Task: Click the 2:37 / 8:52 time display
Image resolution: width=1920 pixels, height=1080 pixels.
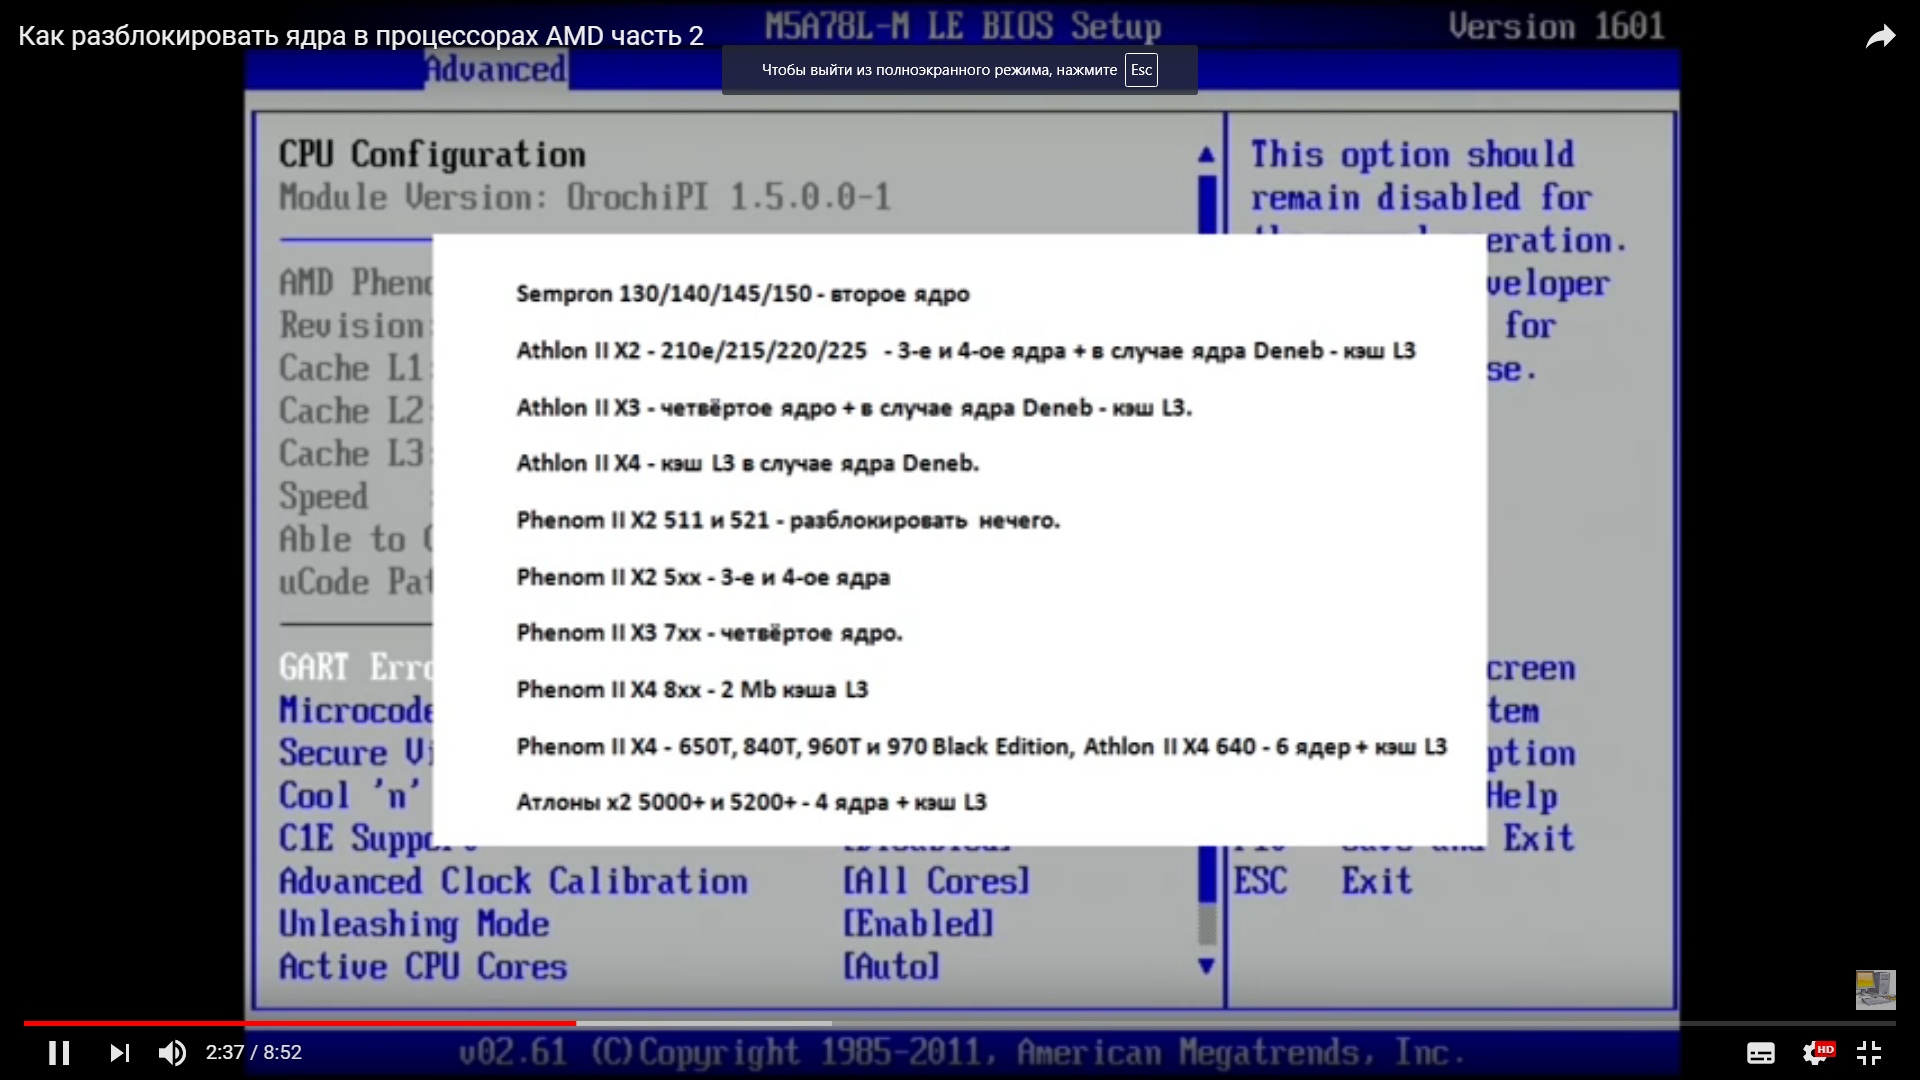Action: [x=253, y=1052]
